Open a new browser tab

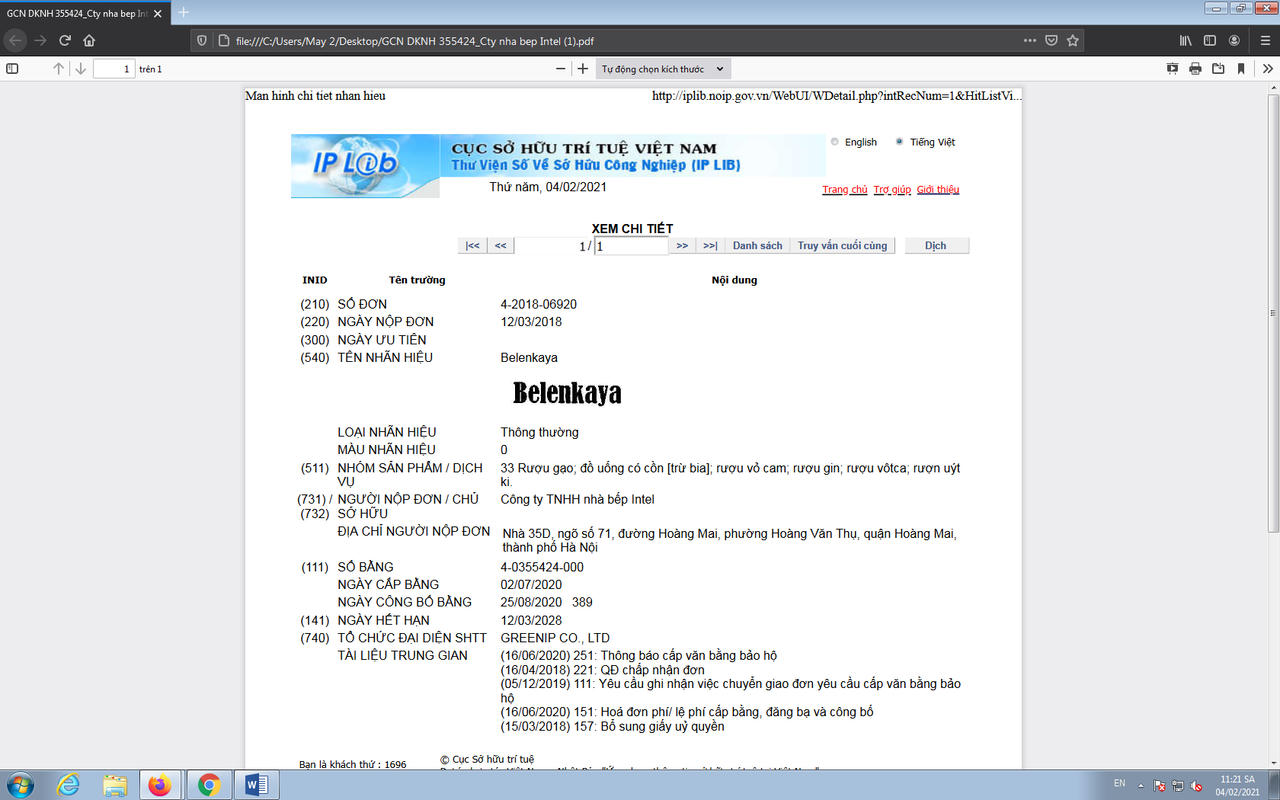(183, 13)
